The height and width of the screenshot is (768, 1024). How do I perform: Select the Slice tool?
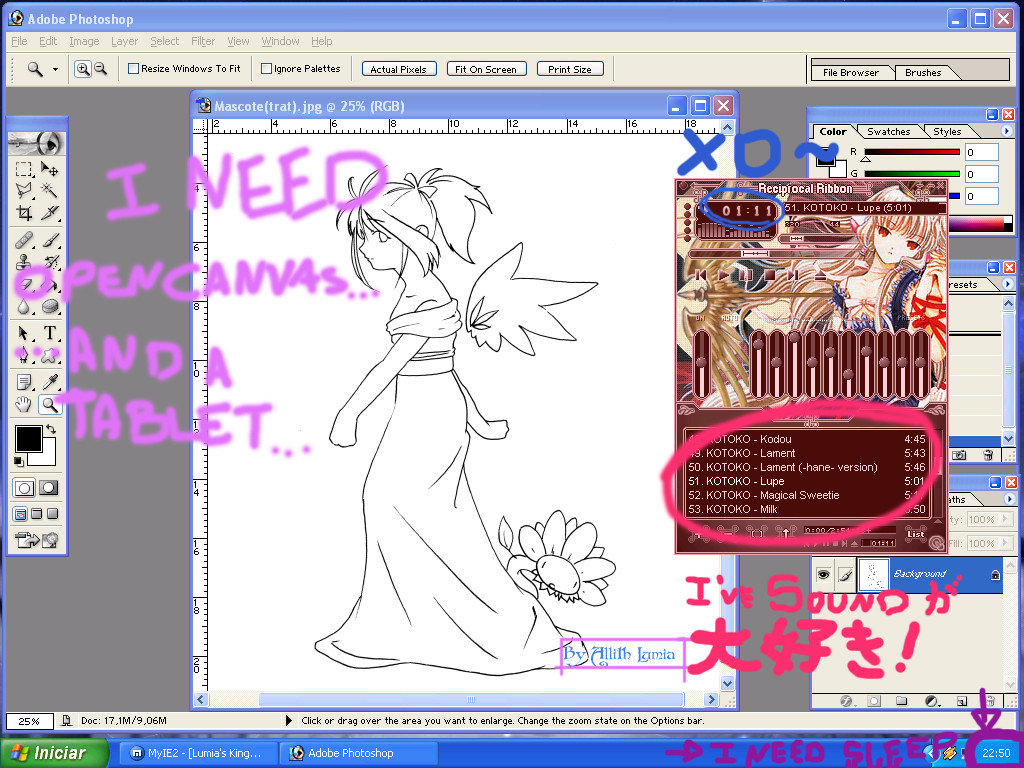click(x=50, y=213)
